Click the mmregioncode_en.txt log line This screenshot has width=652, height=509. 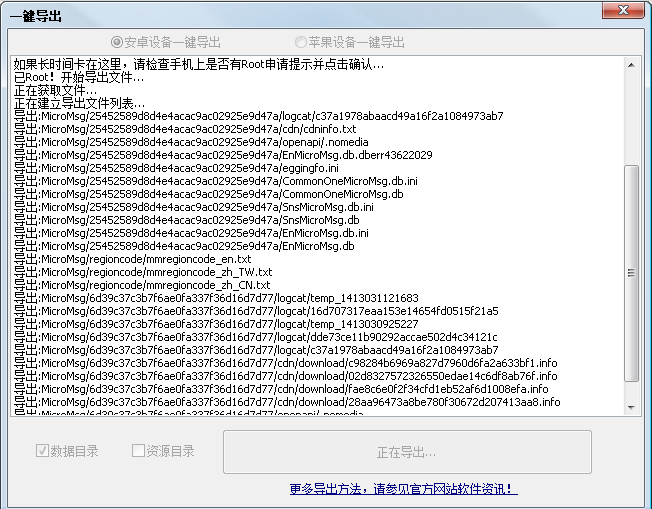(133, 259)
